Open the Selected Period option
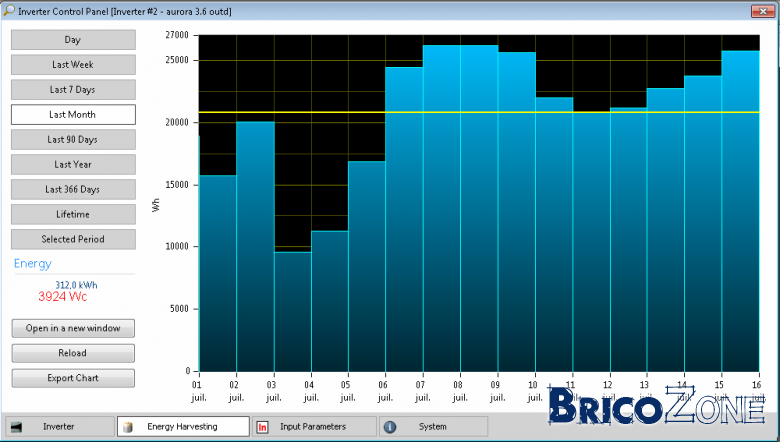 click(x=73, y=239)
